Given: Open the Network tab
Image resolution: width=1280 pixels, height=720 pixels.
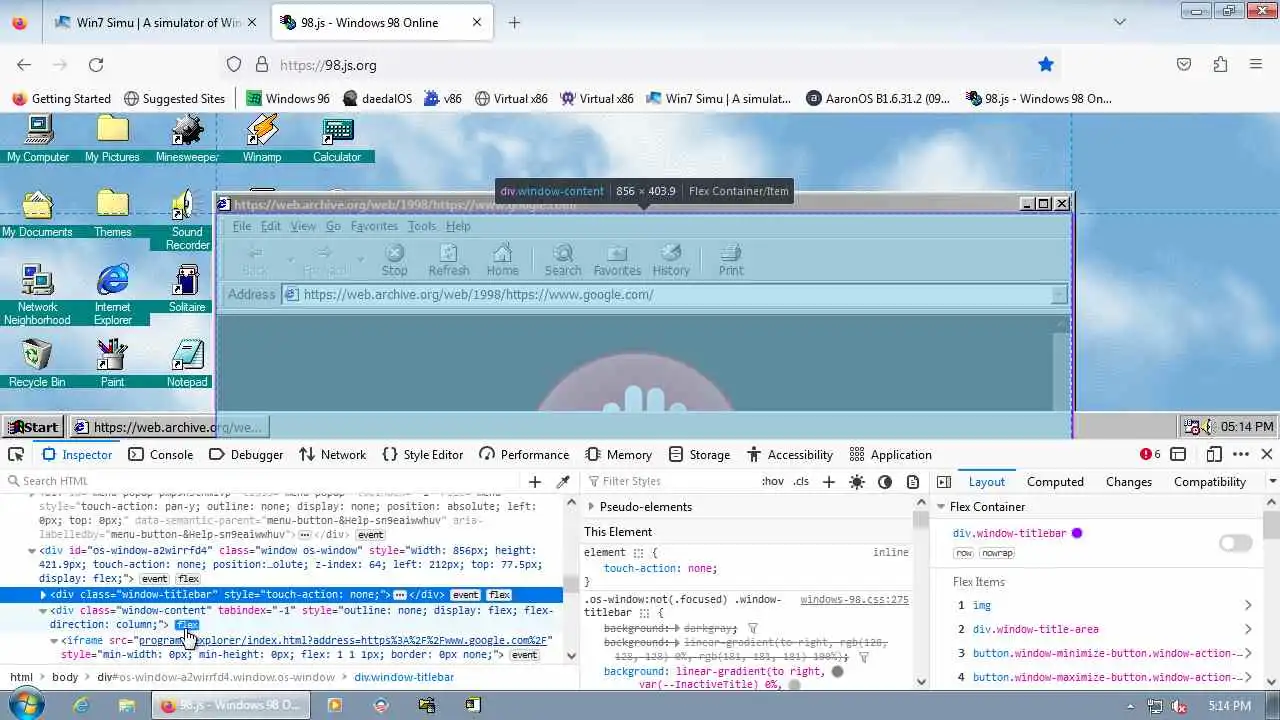Looking at the screenshot, I should (332, 454).
